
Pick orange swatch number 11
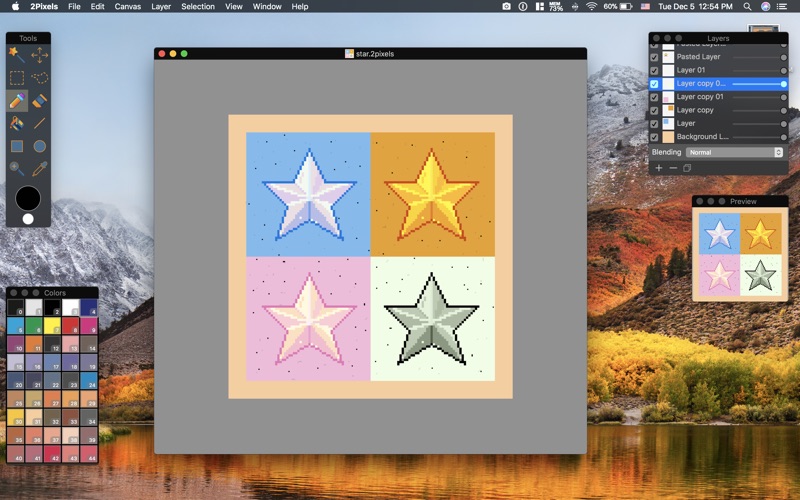coord(34,343)
